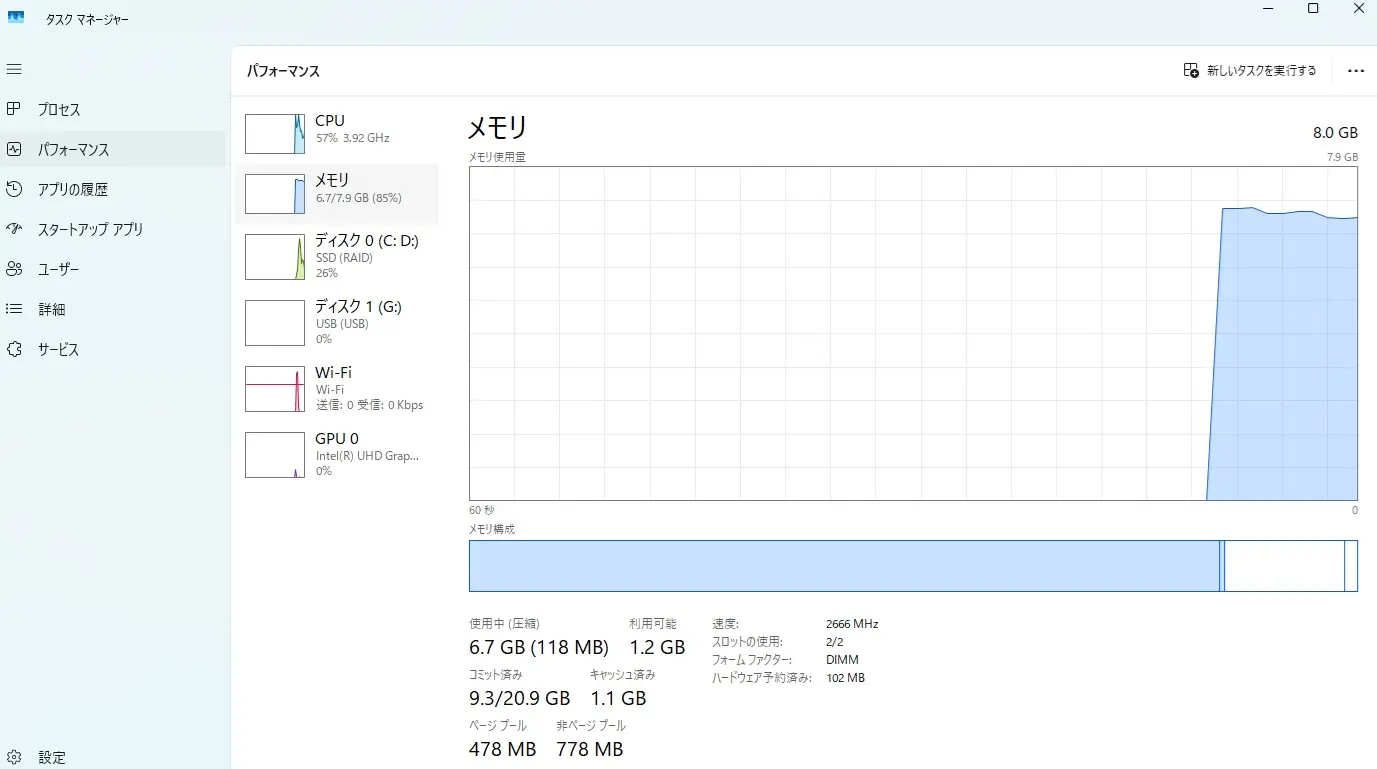Click 新しいタスクを実行する button text
Viewport: 1377px width, 769px height.
coord(1262,71)
